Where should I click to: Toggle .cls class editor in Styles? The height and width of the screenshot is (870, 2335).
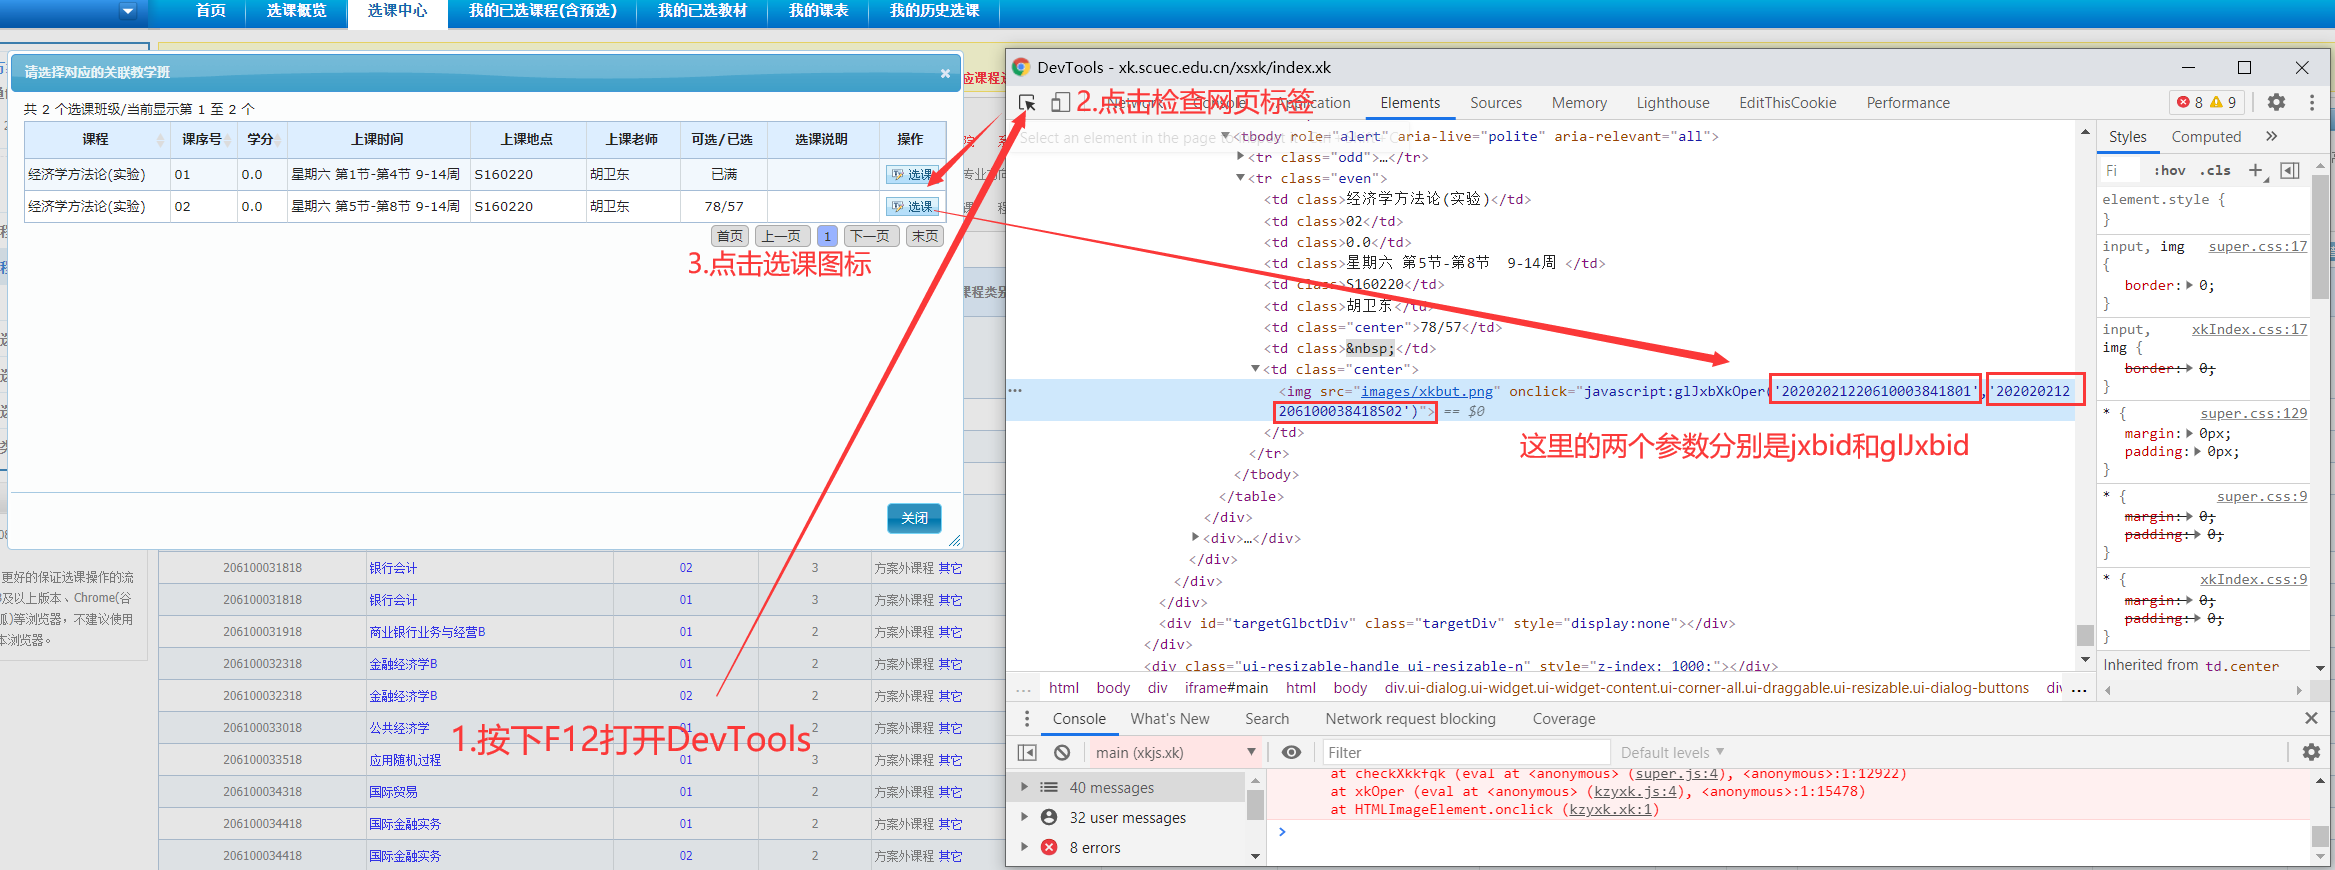pos(2215,171)
